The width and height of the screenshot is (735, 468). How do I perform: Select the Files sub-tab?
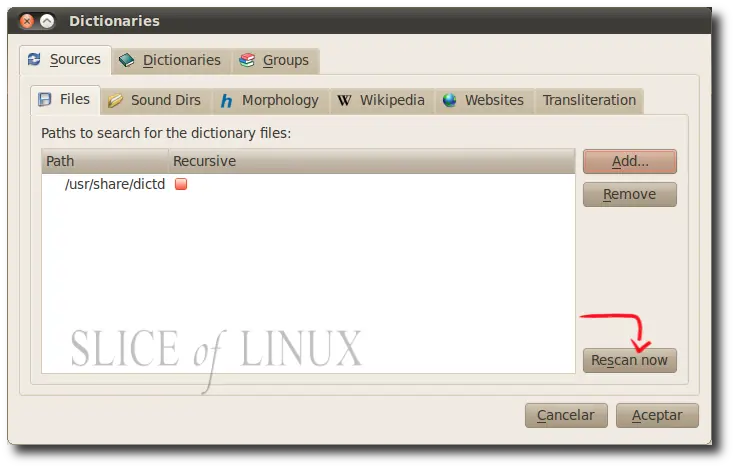point(65,100)
